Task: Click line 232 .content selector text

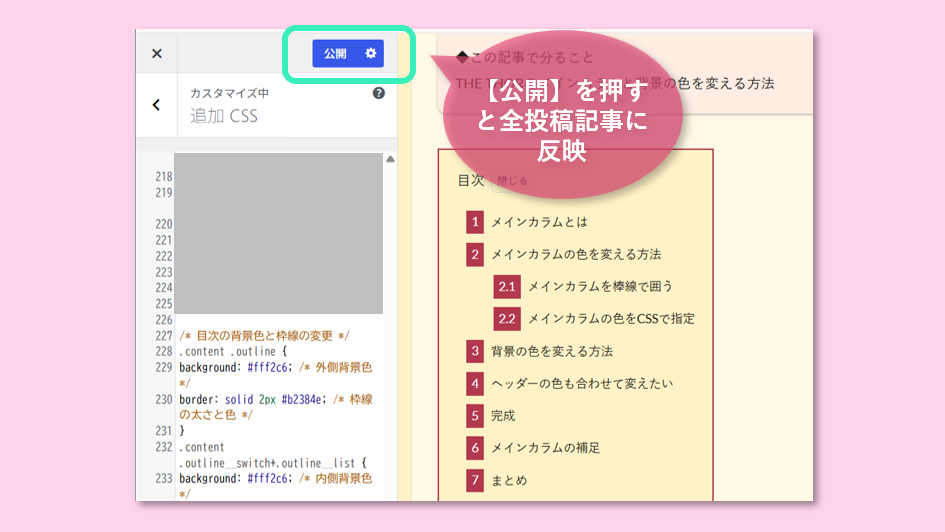Action: click(x=201, y=447)
